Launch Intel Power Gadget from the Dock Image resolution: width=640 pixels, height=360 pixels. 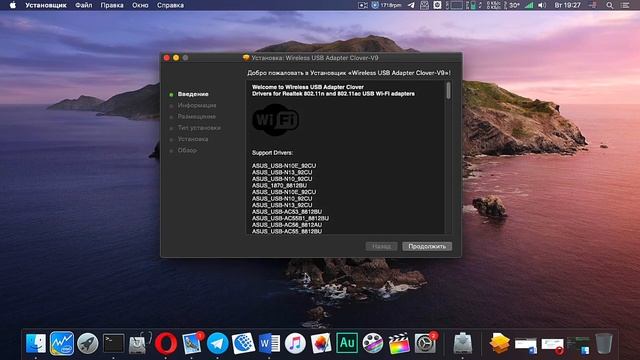click(x=62, y=343)
